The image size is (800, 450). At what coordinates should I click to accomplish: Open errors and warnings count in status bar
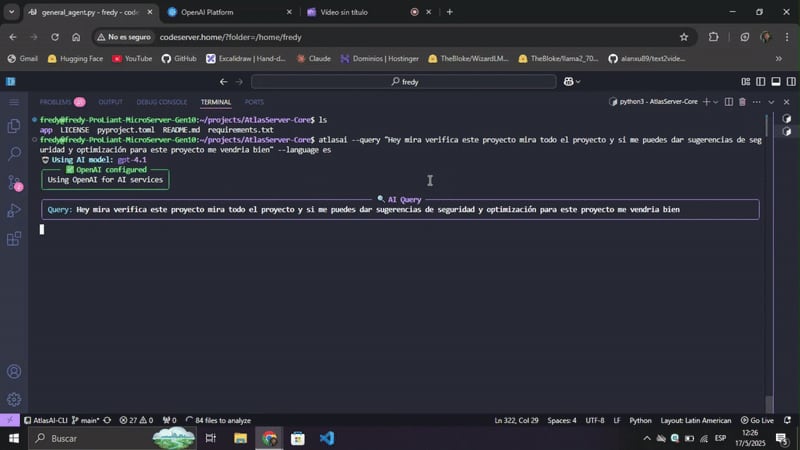136,420
